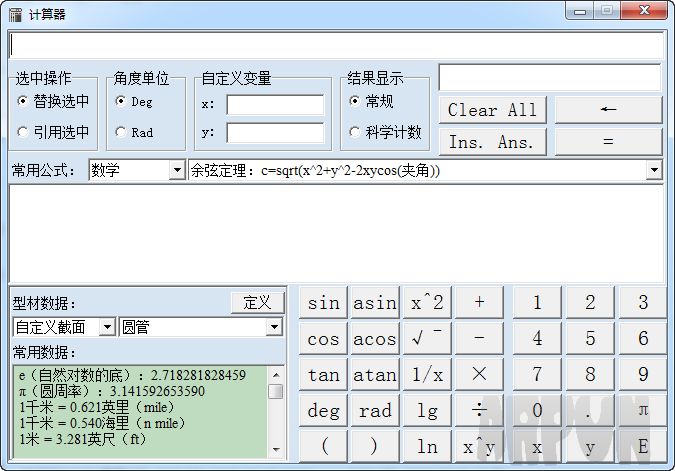Click digit key 2
The image size is (675, 471).
click(590, 302)
